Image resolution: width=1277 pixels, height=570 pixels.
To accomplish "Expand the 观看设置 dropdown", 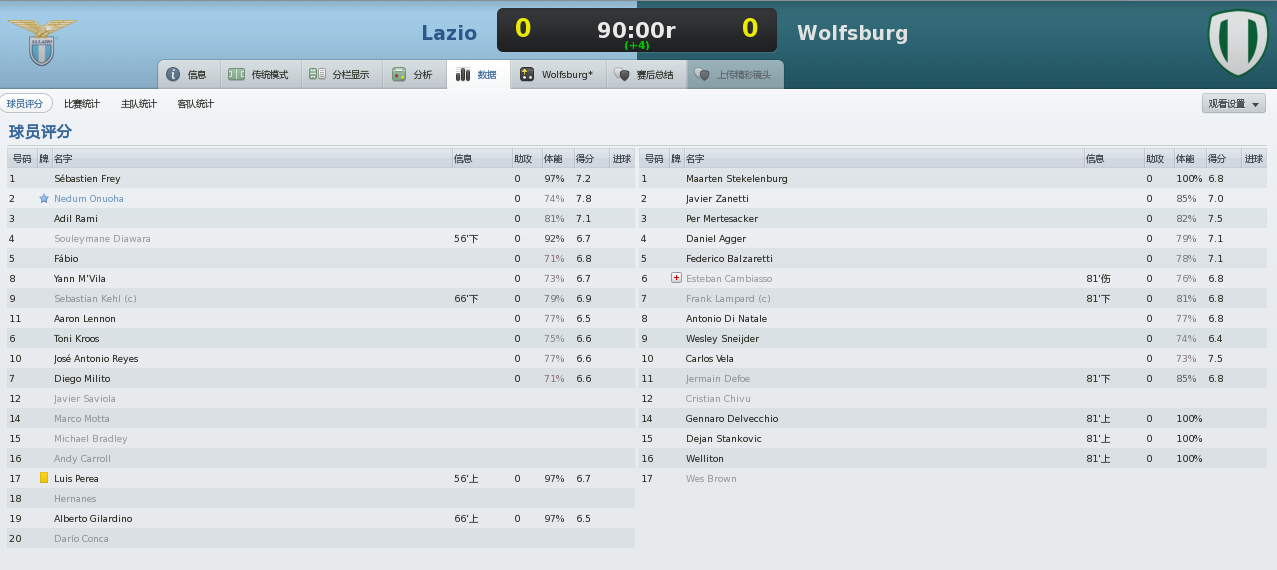I will tap(1234, 104).
